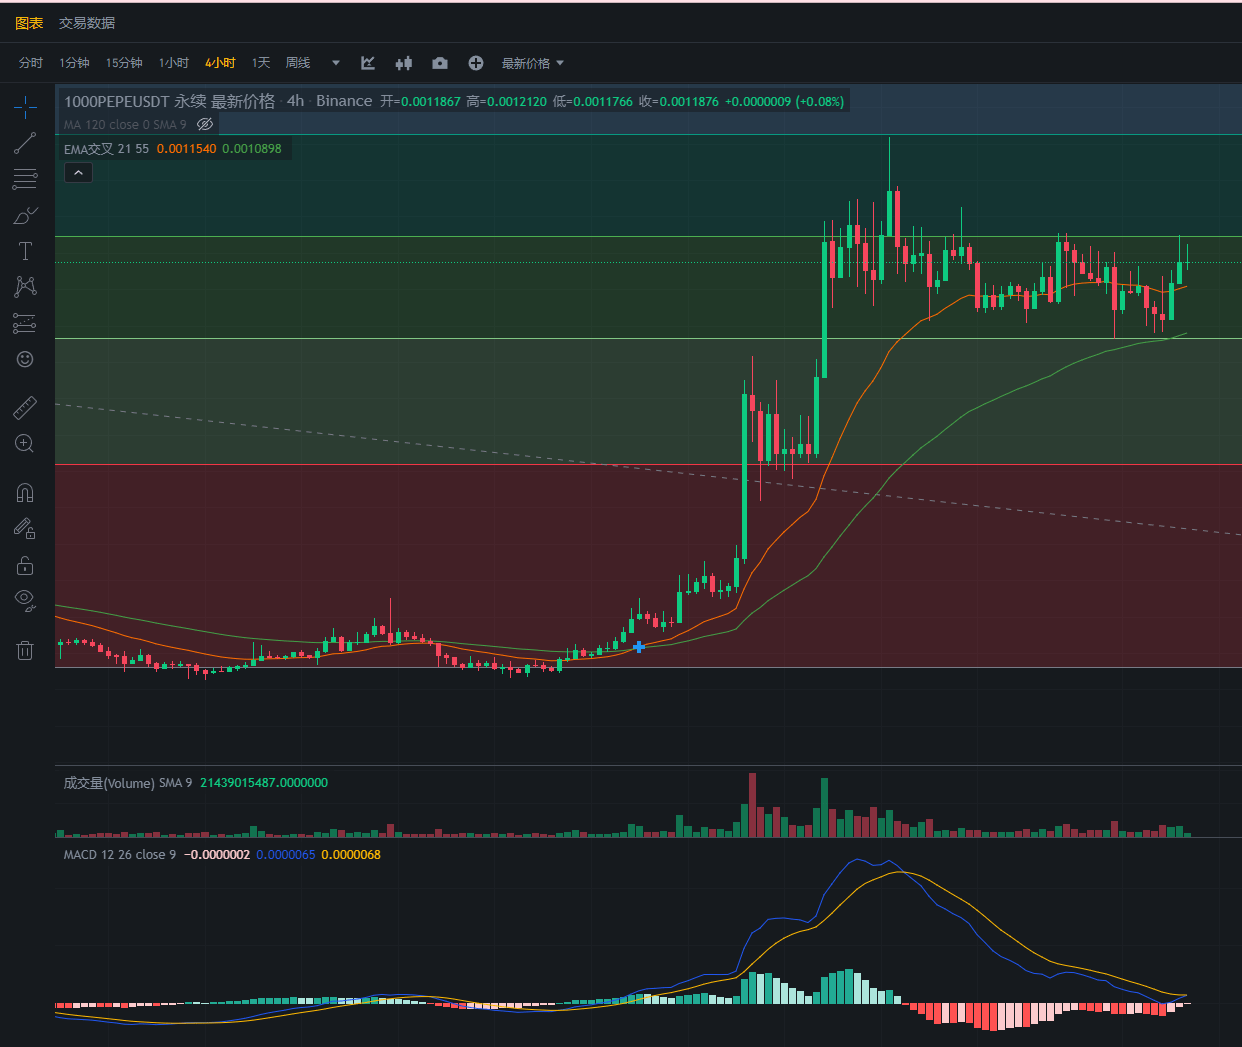This screenshot has width=1242, height=1047.
Task: Select the text annotation tool
Action: click(x=25, y=251)
